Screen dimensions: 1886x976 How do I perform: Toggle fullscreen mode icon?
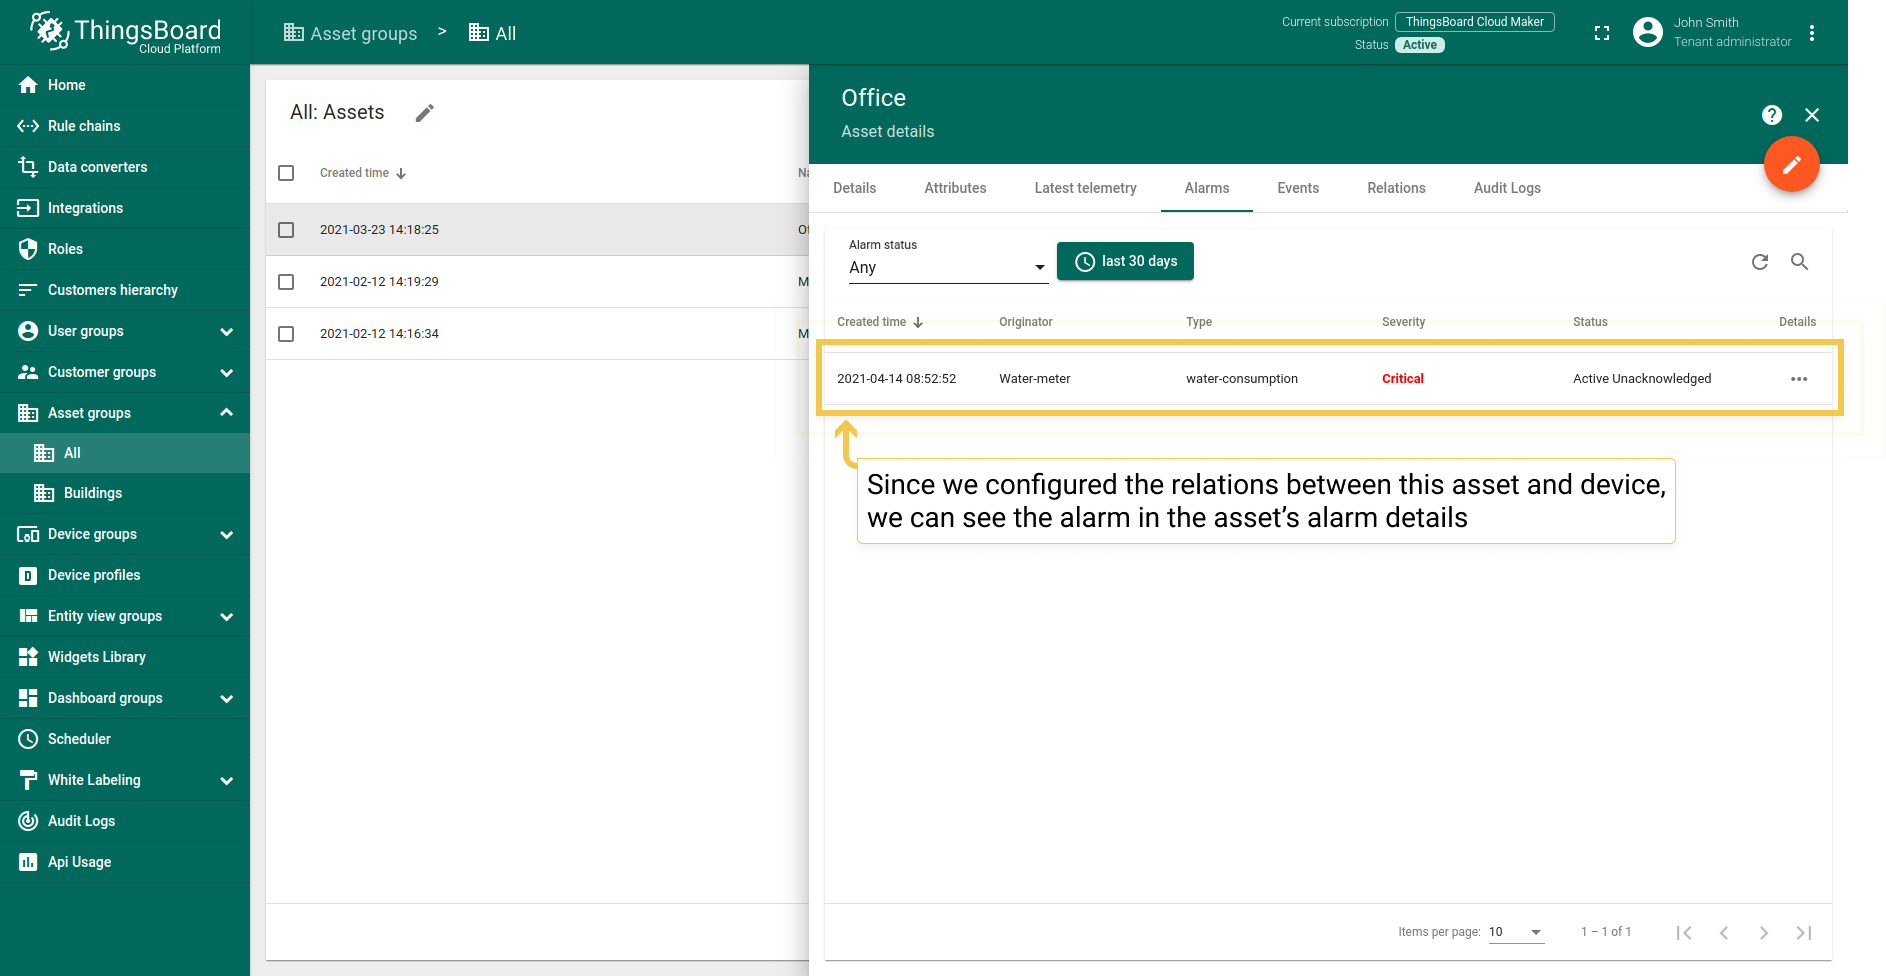1602,33
